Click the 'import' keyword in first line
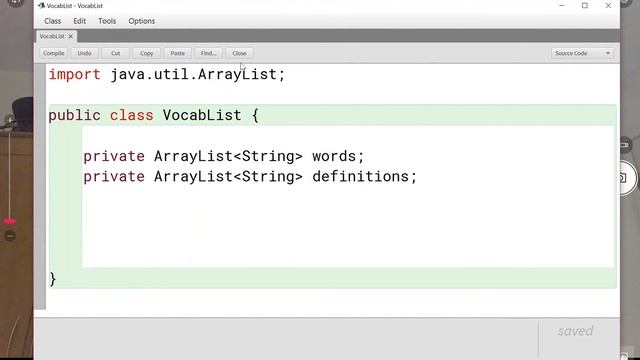The image size is (640, 360). pyautogui.click(x=75, y=74)
